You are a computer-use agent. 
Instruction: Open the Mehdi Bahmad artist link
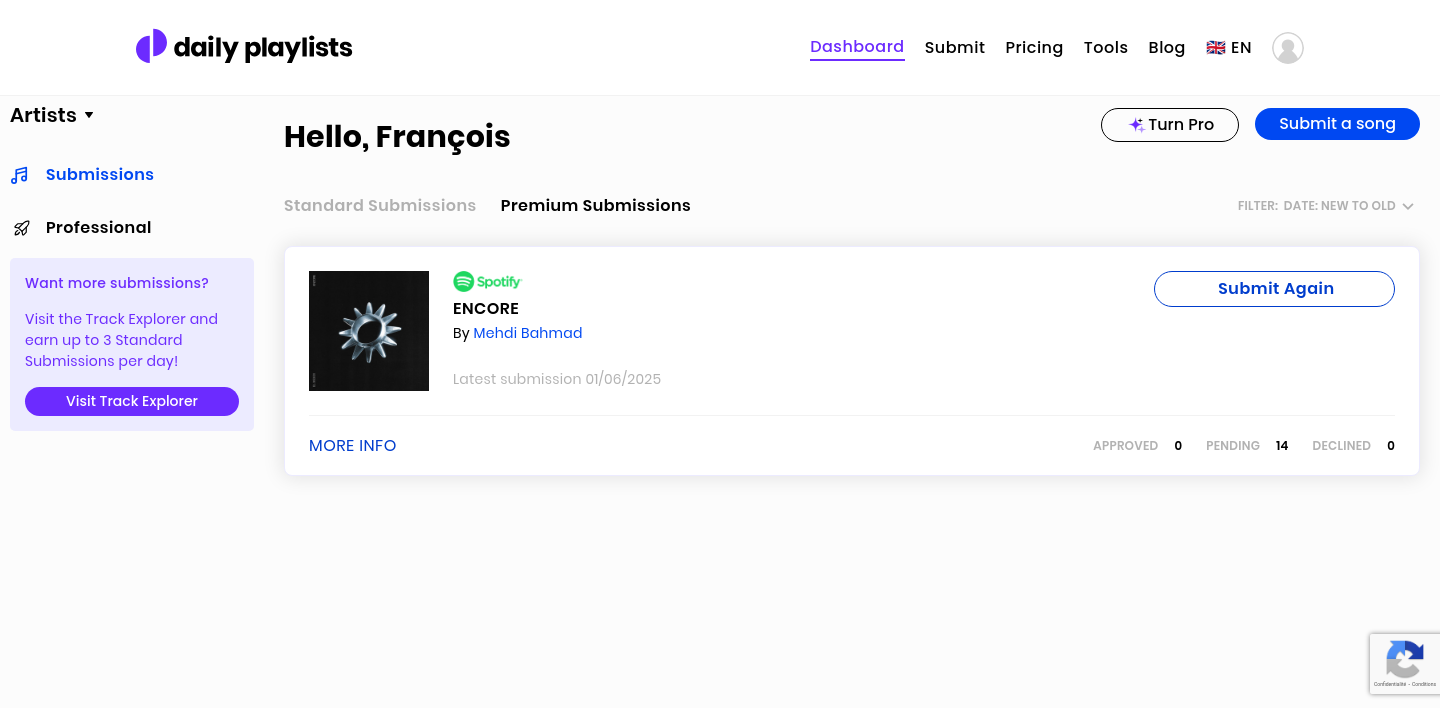point(527,333)
